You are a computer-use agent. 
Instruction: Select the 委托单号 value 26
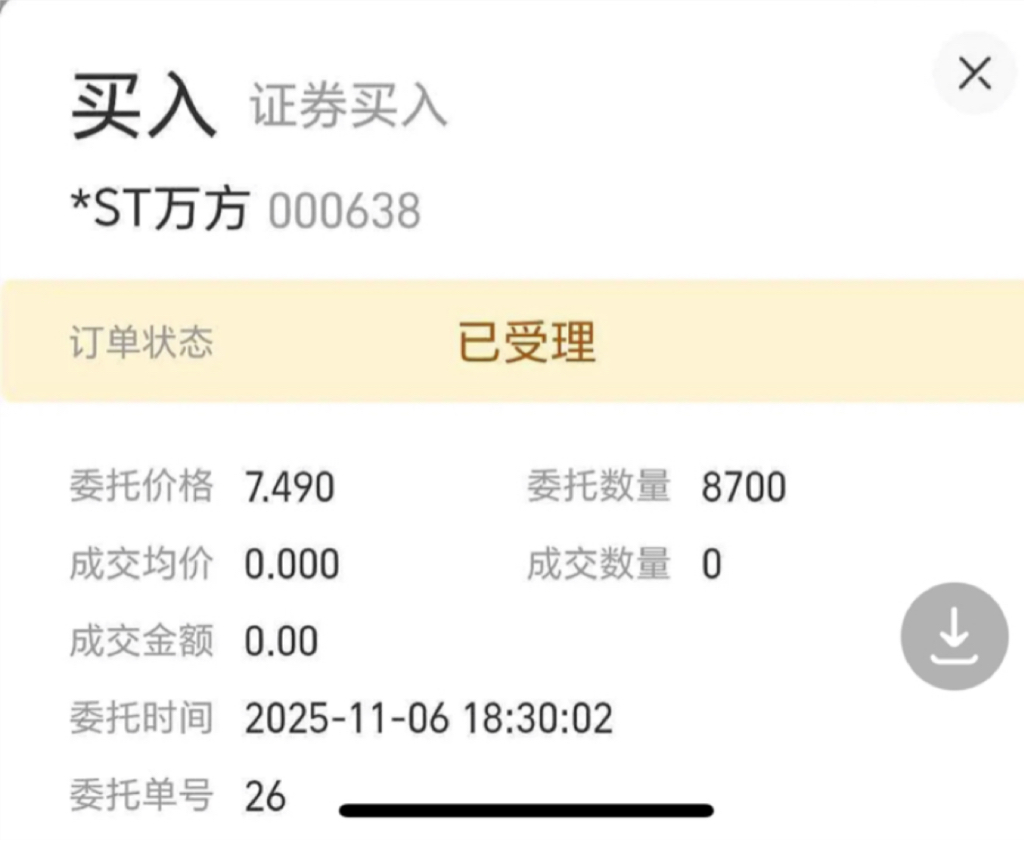pyautogui.click(x=265, y=796)
